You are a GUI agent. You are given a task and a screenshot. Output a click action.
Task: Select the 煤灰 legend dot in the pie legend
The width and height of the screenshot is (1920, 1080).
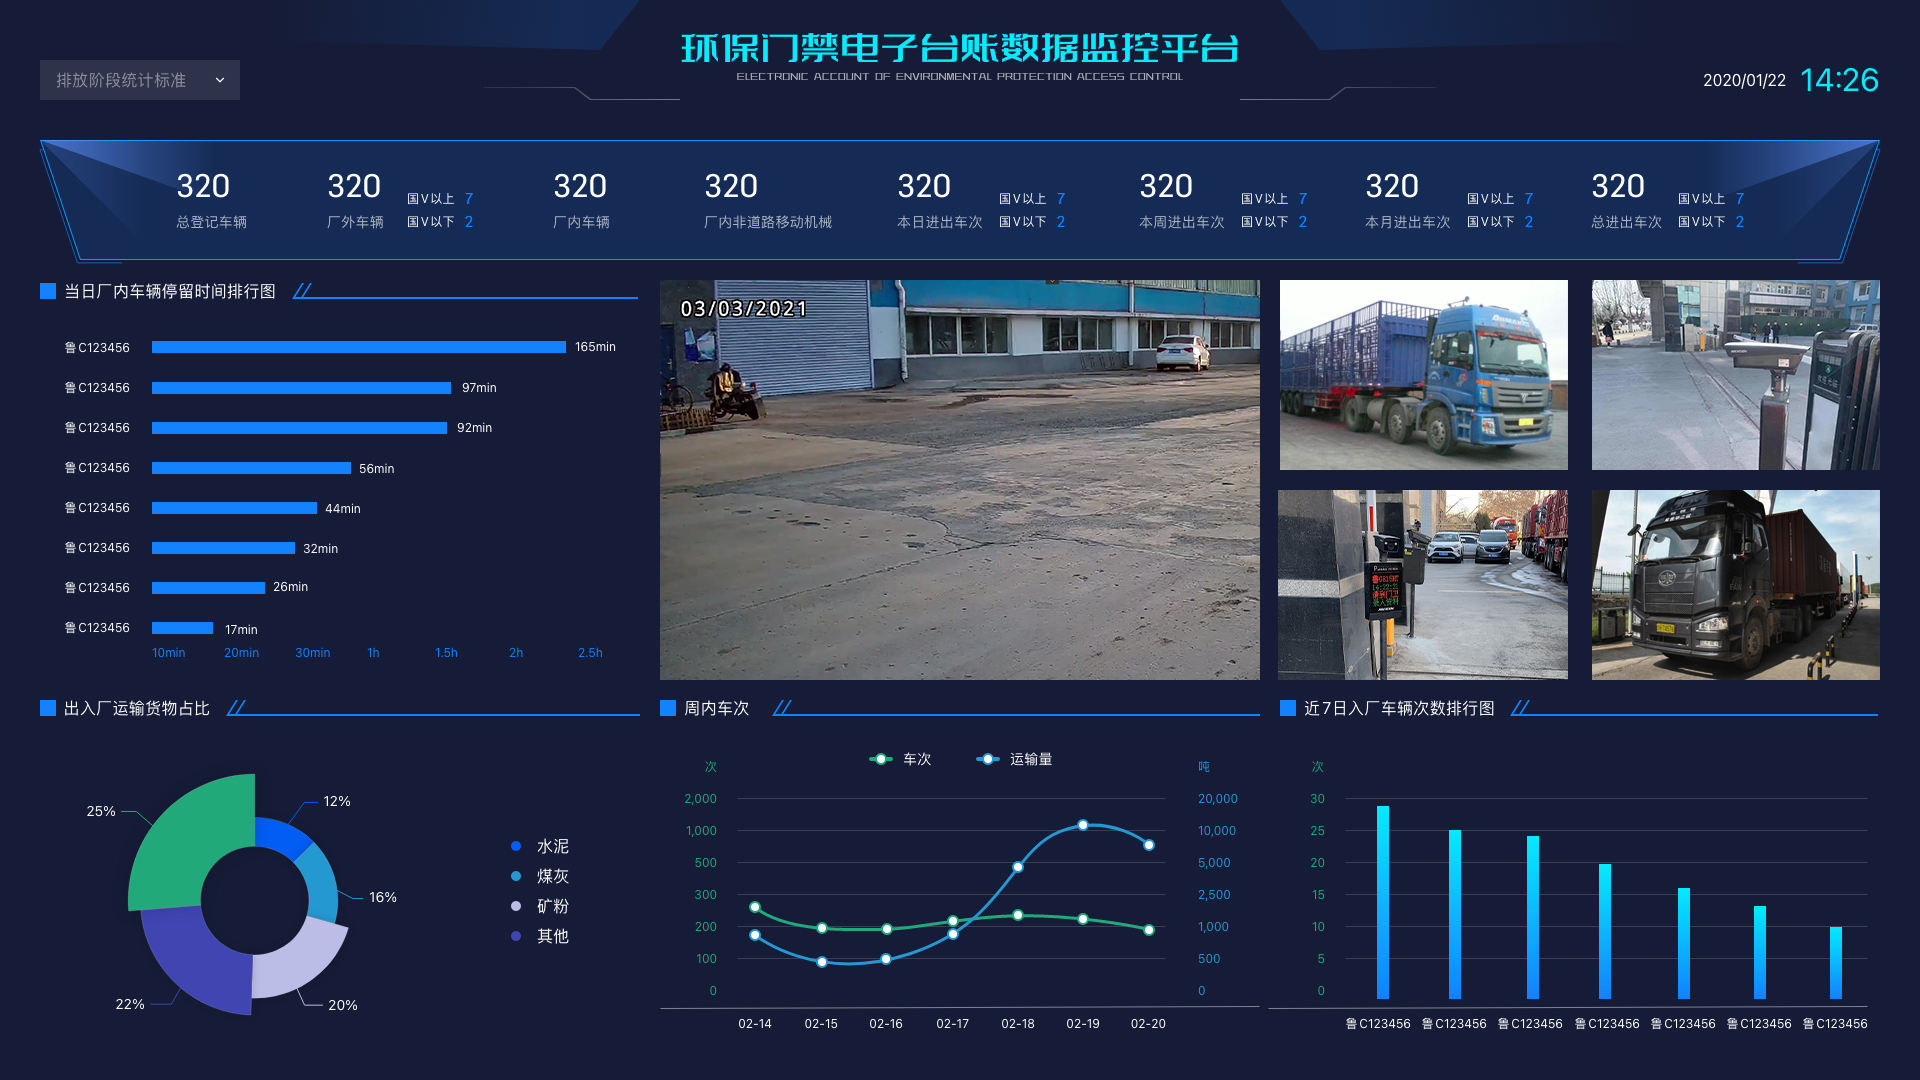[x=517, y=876]
